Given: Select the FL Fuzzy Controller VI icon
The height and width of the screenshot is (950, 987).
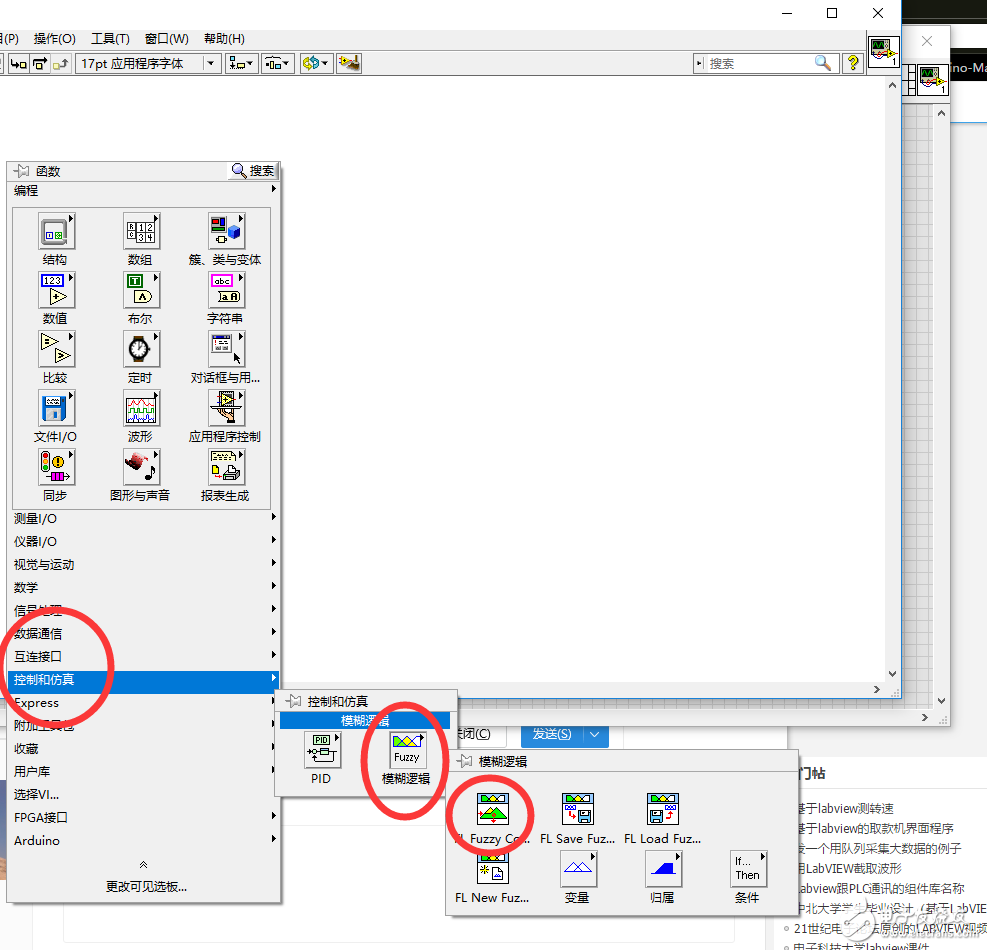Looking at the screenshot, I should click(x=492, y=810).
